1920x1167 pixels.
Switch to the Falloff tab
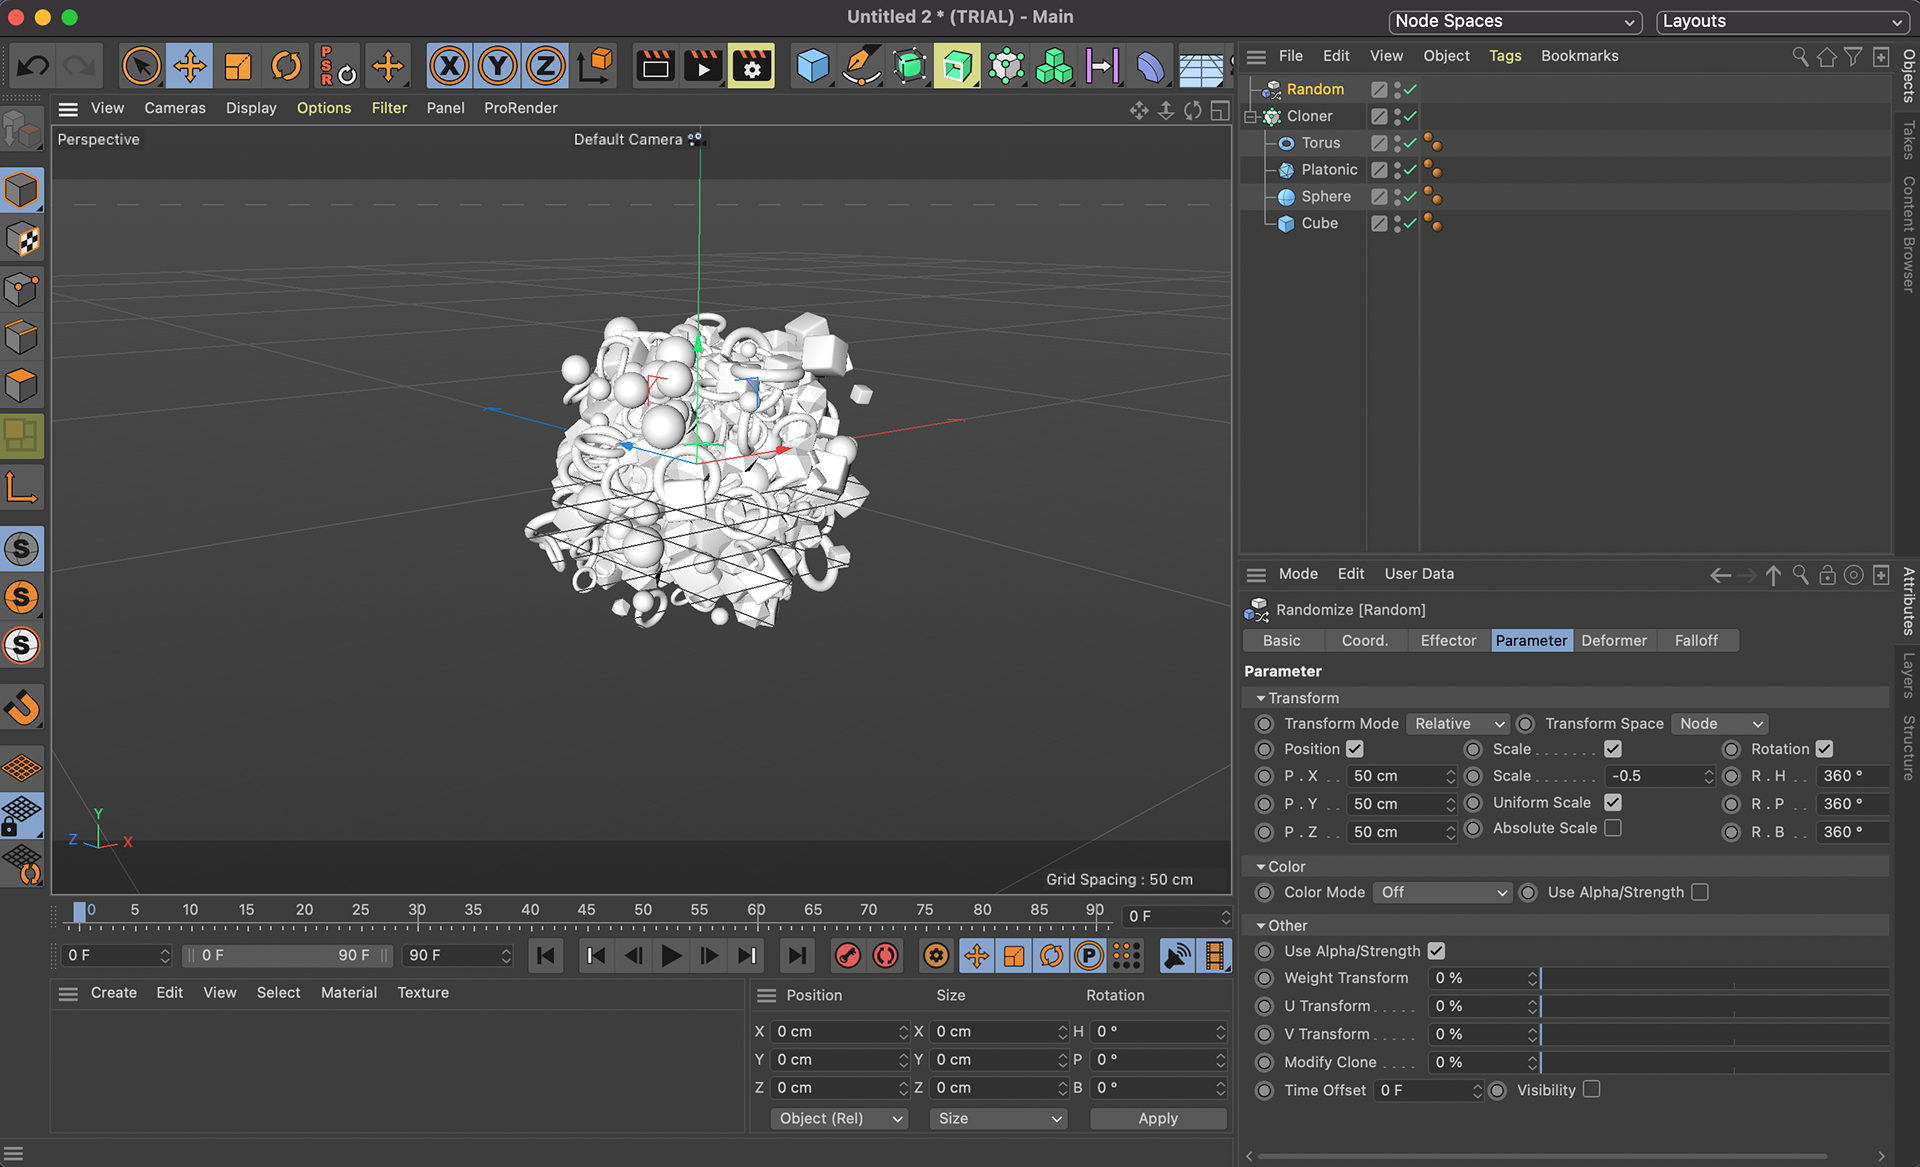pyautogui.click(x=1695, y=640)
